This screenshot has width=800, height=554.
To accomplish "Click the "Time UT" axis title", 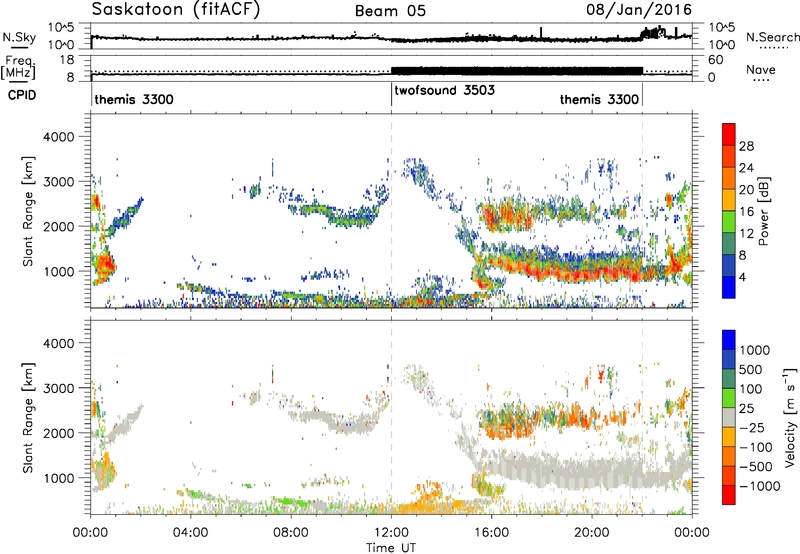I will 391,548.
